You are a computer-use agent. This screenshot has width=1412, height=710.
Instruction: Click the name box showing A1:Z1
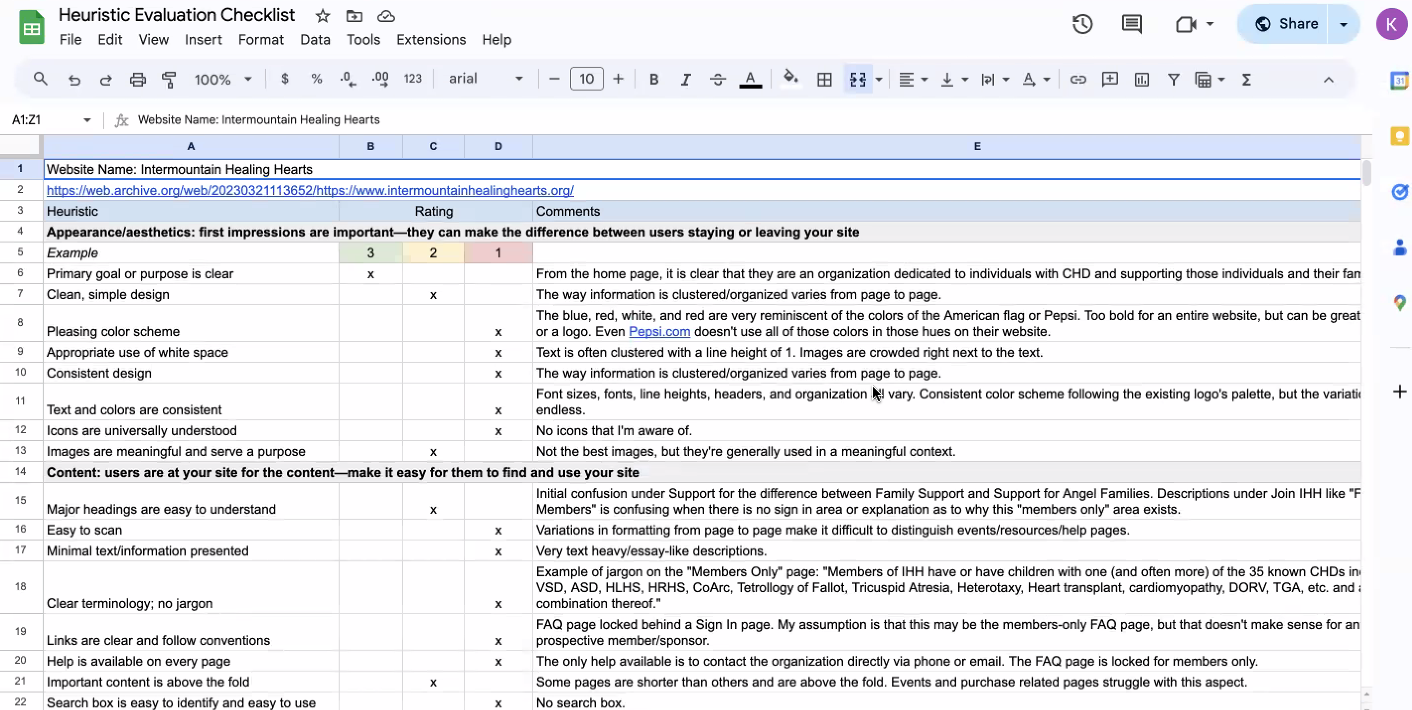point(42,120)
